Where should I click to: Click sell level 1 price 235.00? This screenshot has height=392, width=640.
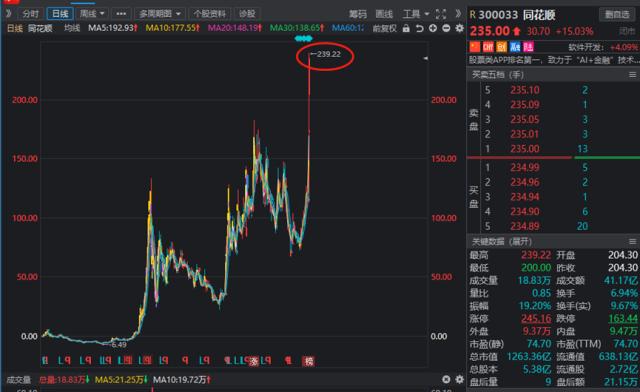tap(524, 149)
